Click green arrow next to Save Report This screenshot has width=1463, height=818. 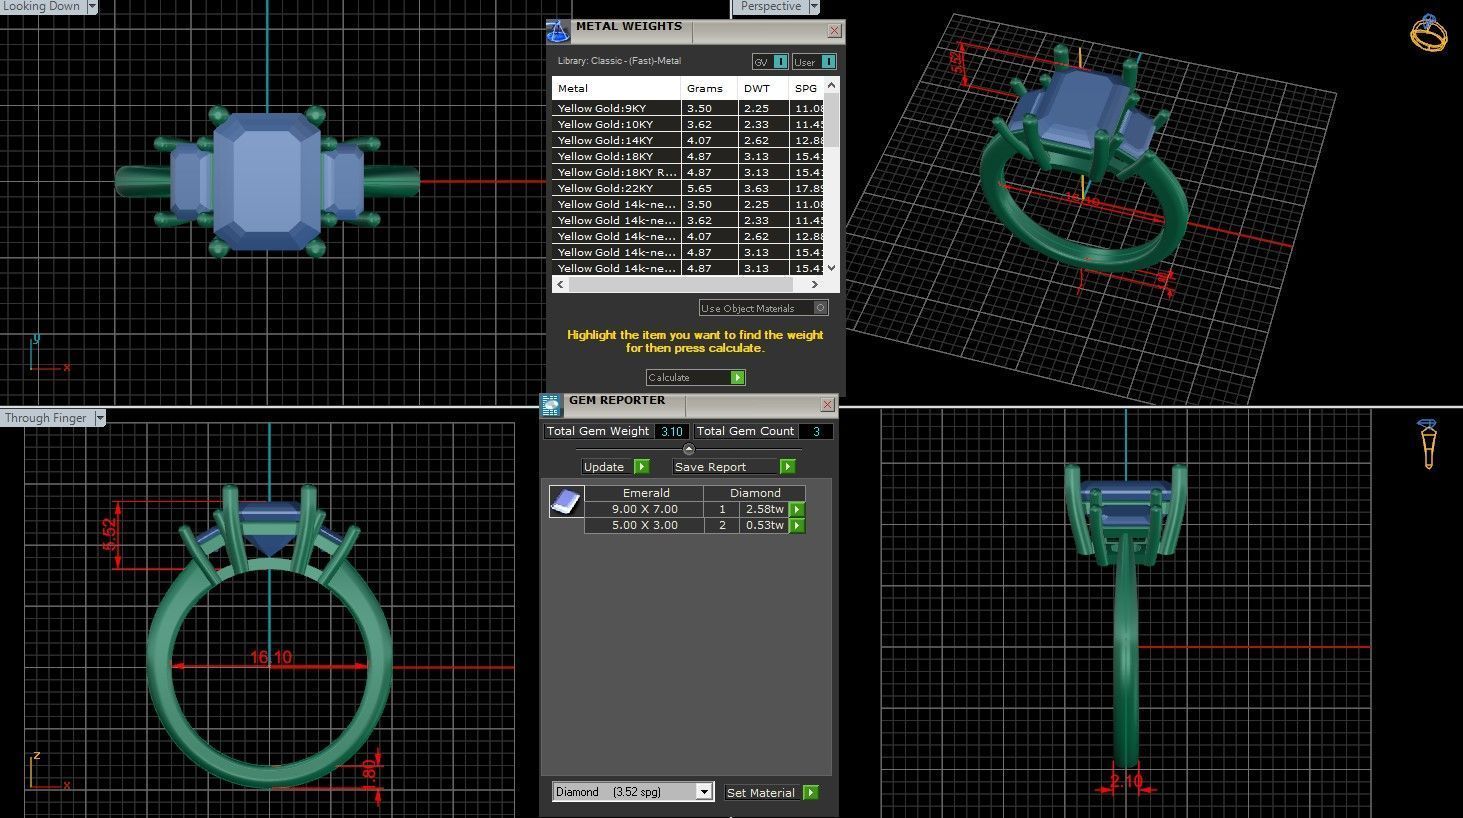pyautogui.click(x=788, y=467)
